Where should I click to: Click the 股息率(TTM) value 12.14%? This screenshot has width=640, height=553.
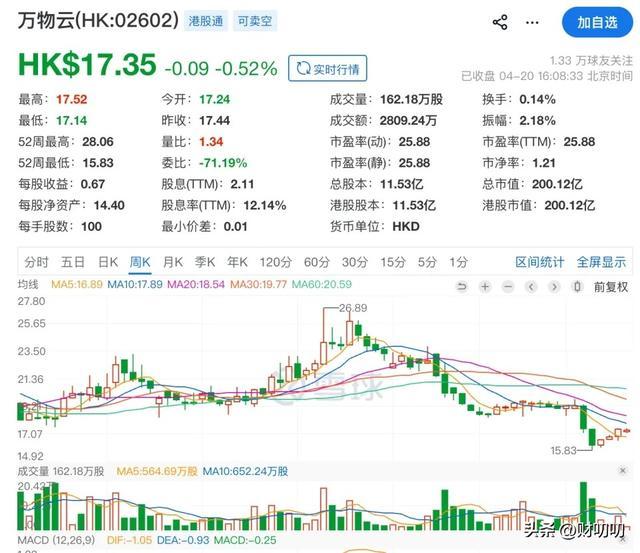(265, 205)
